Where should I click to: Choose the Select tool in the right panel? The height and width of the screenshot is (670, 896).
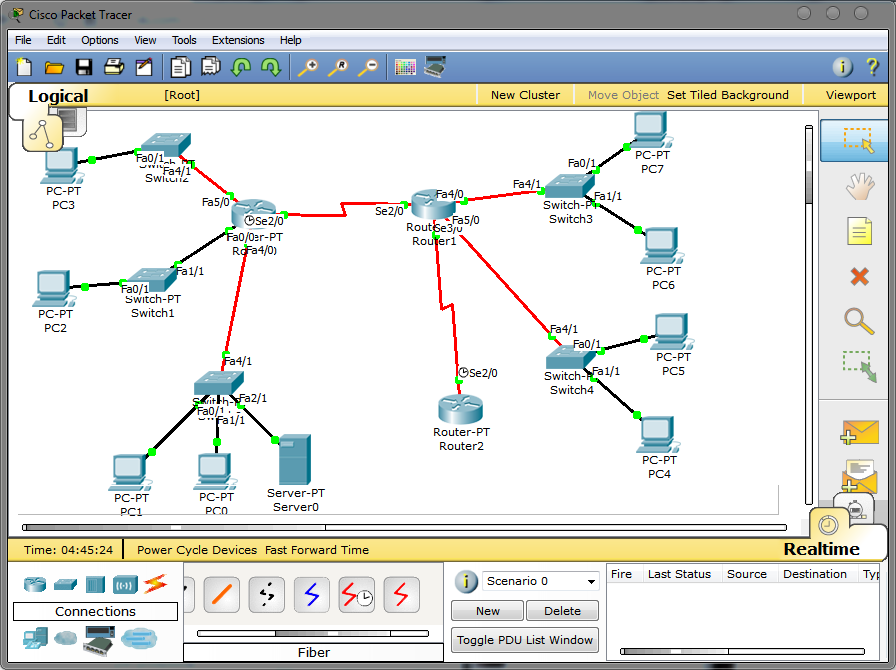coord(854,140)
